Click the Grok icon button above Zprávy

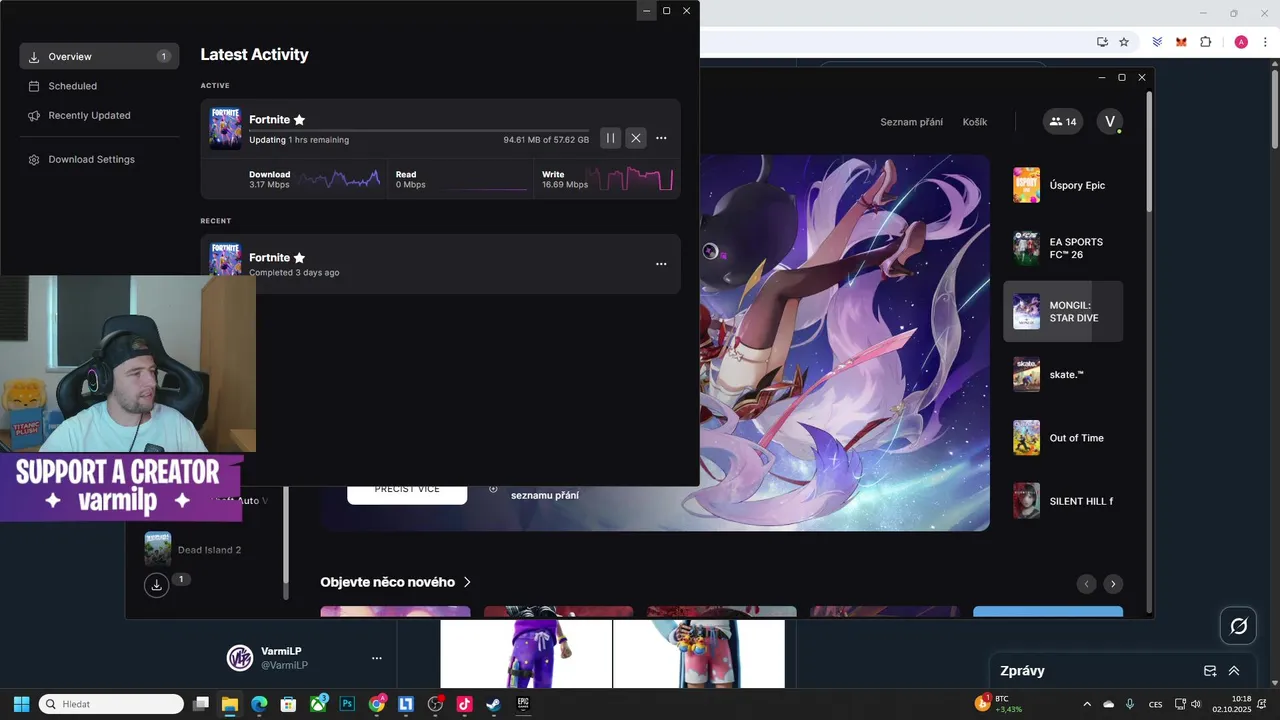pos(1238,626)
